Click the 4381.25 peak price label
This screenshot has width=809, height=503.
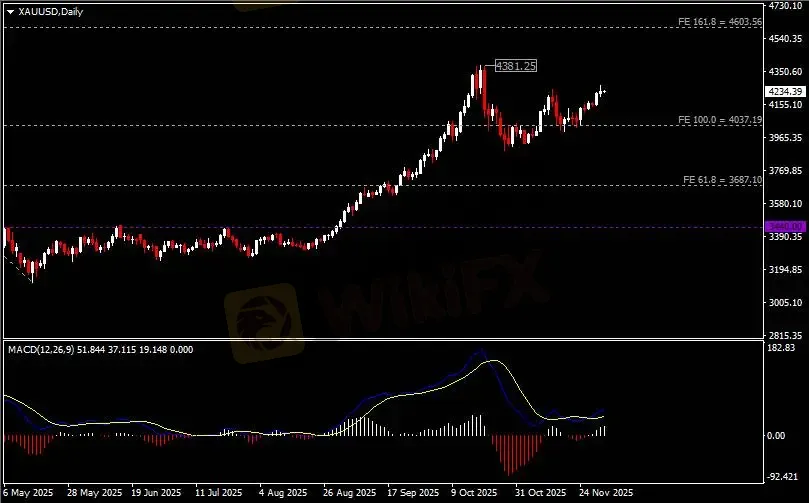[515, 66]
